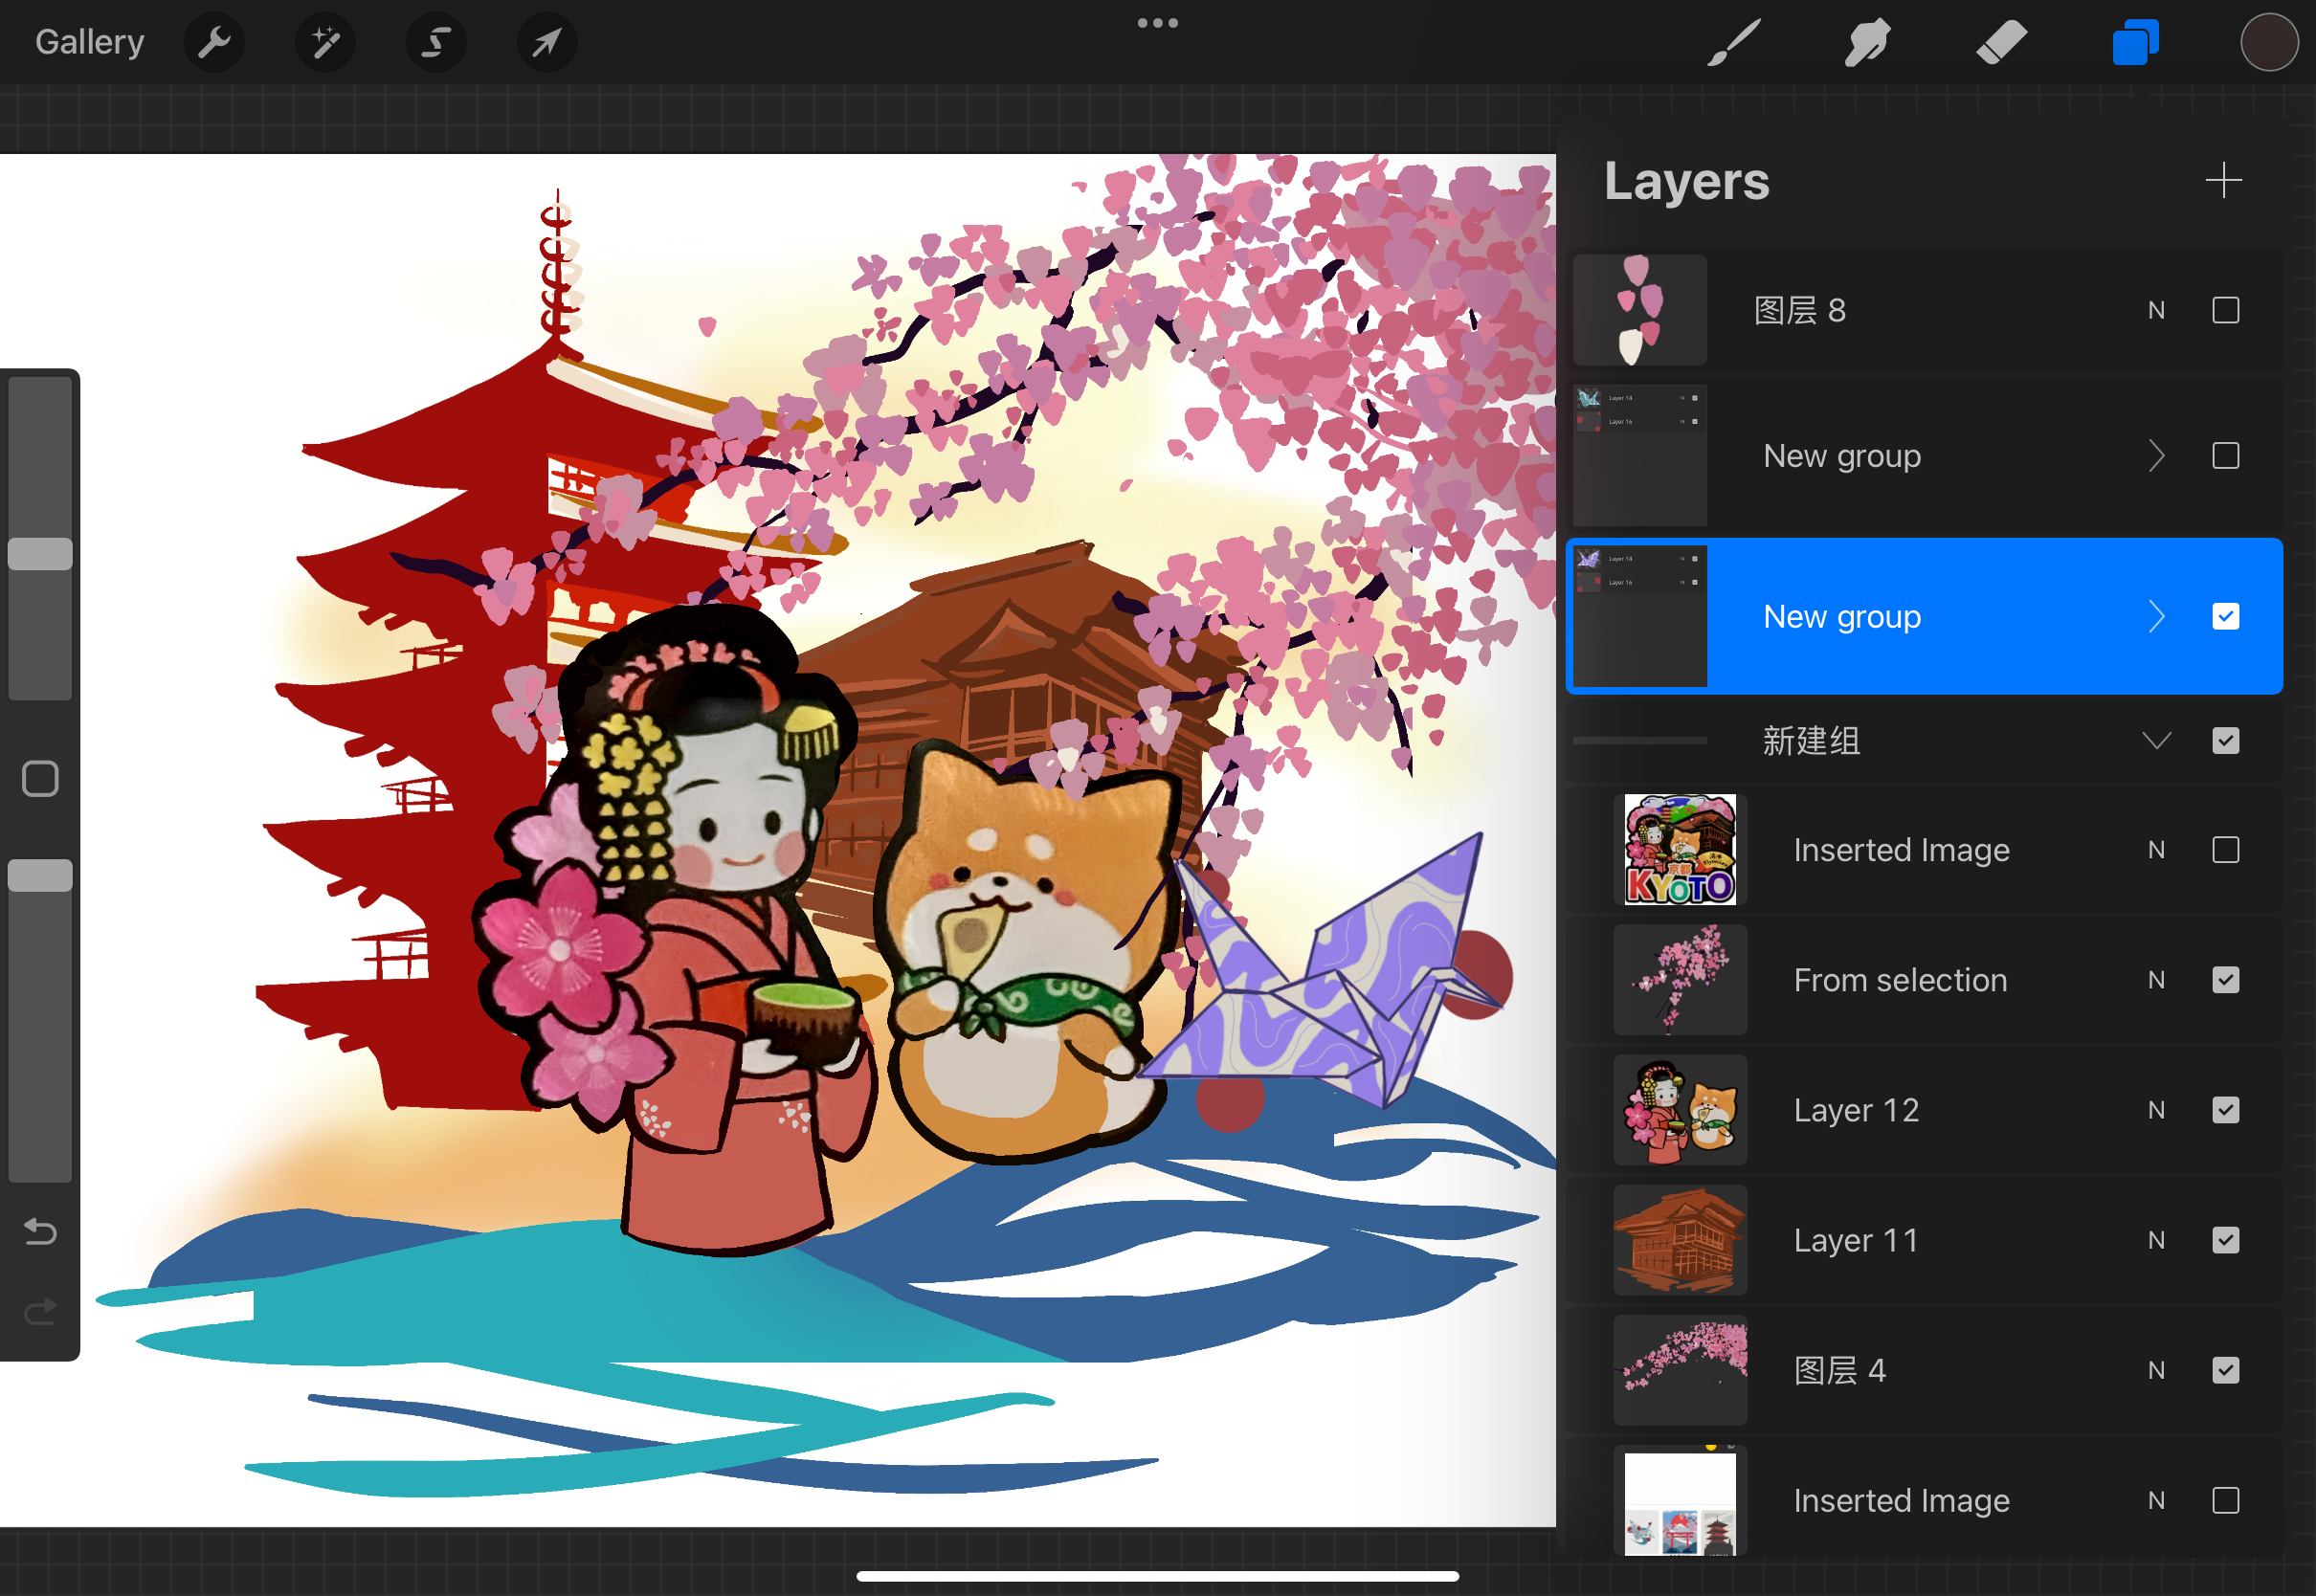The width and height of the screenshot is (2316, 1596).
Task: Expand the unchecked New group
Action: coord(2156,456)
